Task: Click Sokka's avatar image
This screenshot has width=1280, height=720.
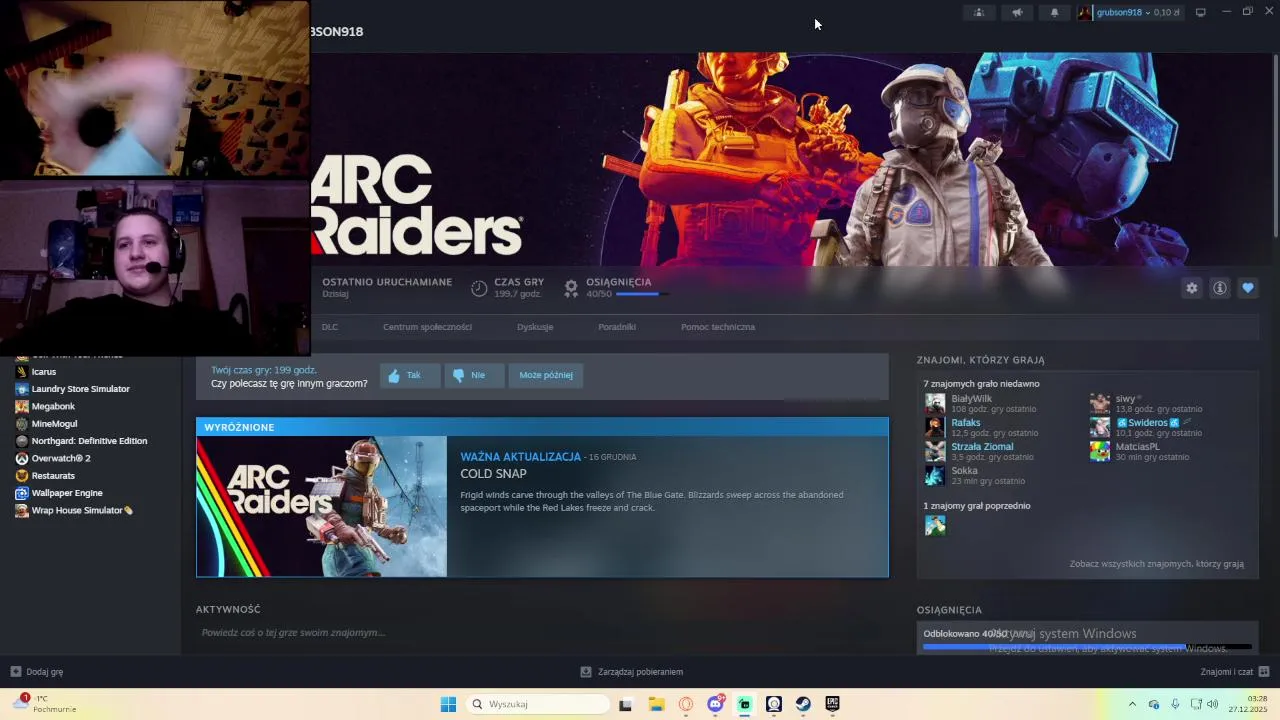Action: pos(935,475)
